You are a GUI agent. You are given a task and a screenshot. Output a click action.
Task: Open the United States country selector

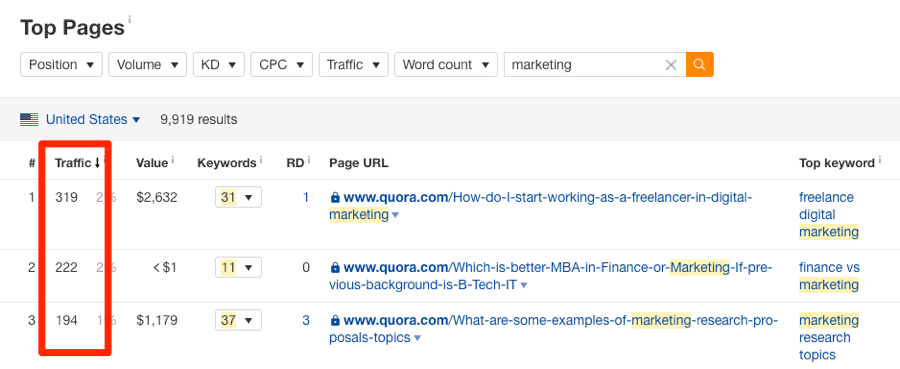pyautogui.click(x=93, y=119)
